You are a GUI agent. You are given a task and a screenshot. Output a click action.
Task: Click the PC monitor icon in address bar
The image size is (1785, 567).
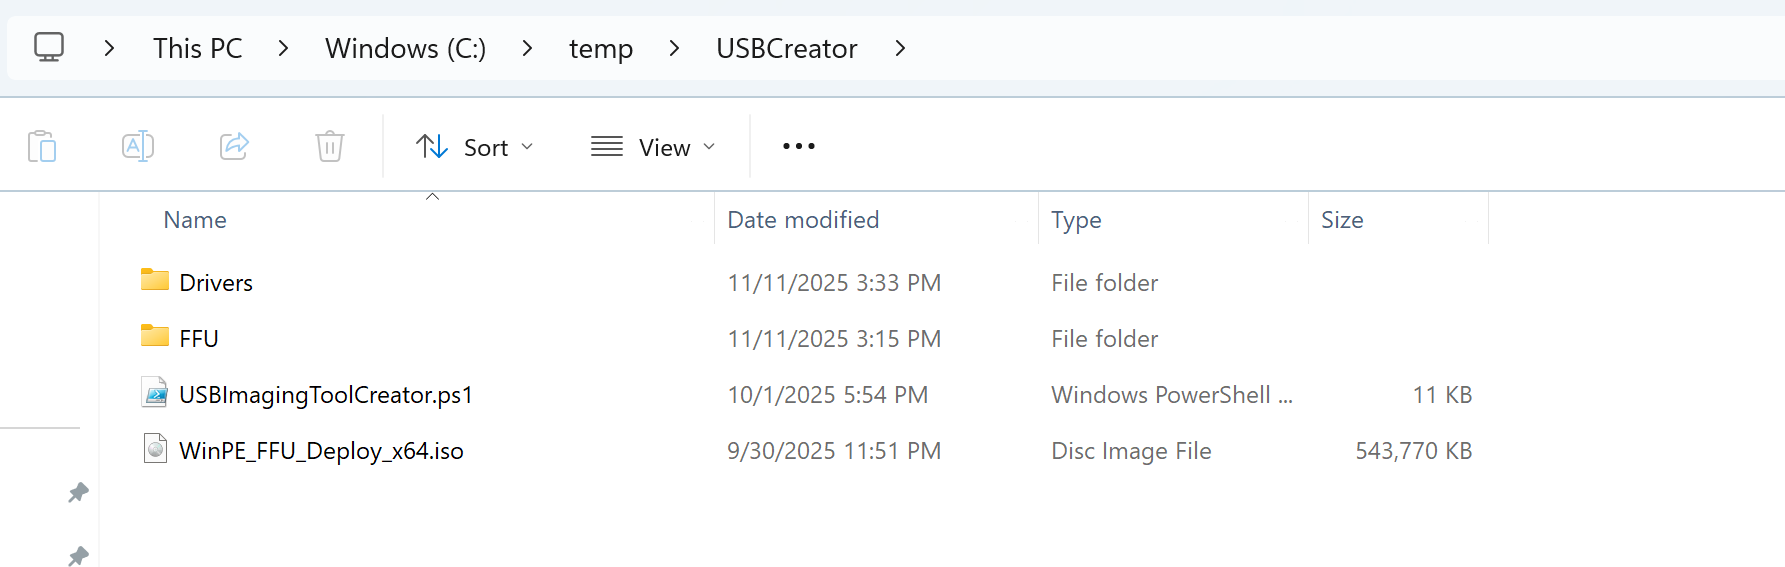click(x=49, y=47)
